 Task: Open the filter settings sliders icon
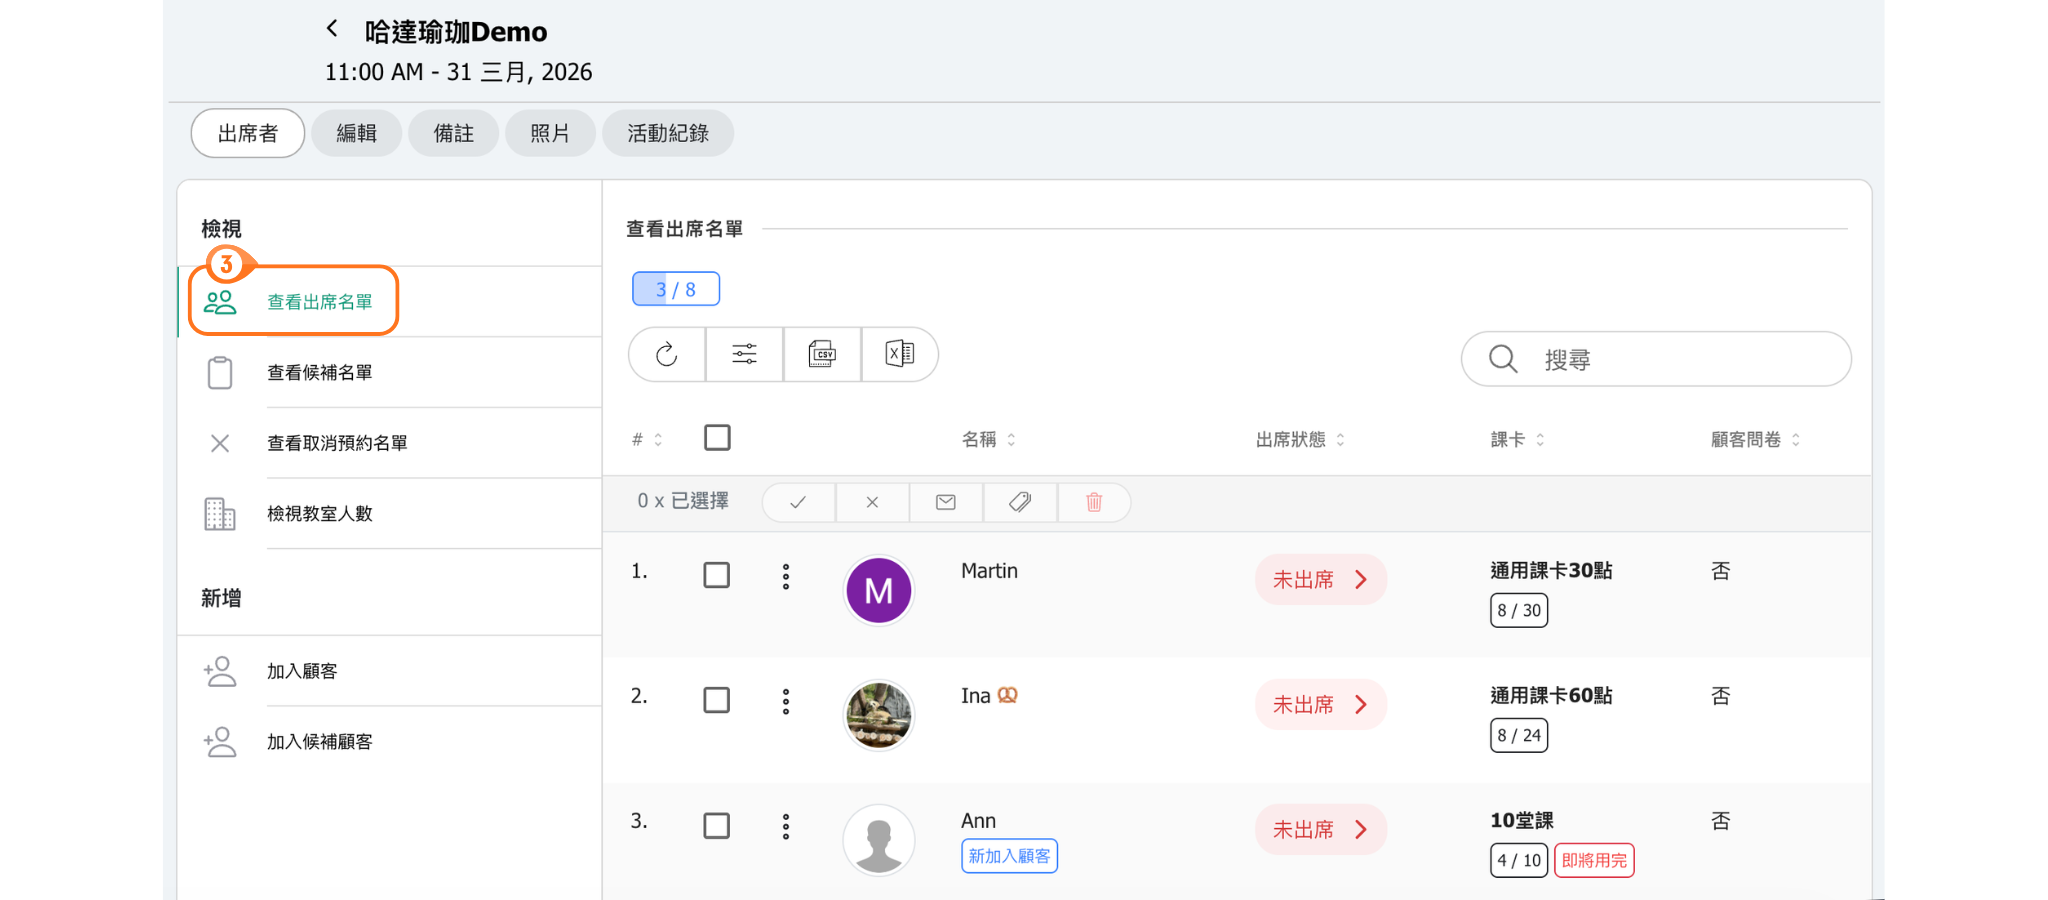744,354
